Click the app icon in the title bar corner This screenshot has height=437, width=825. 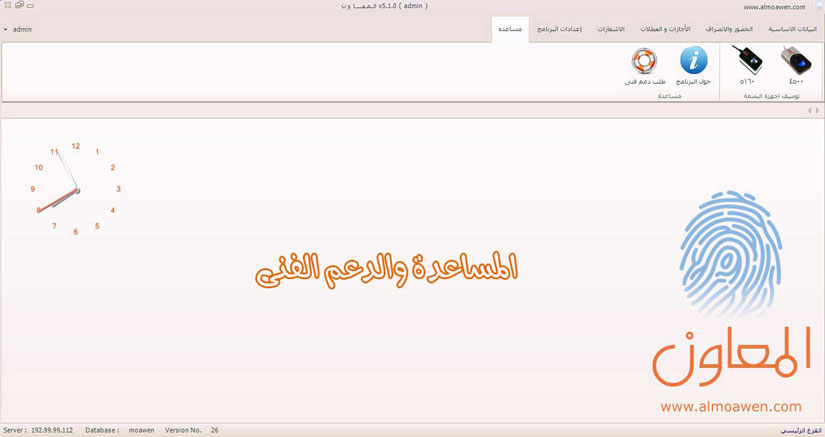[819, 6]
